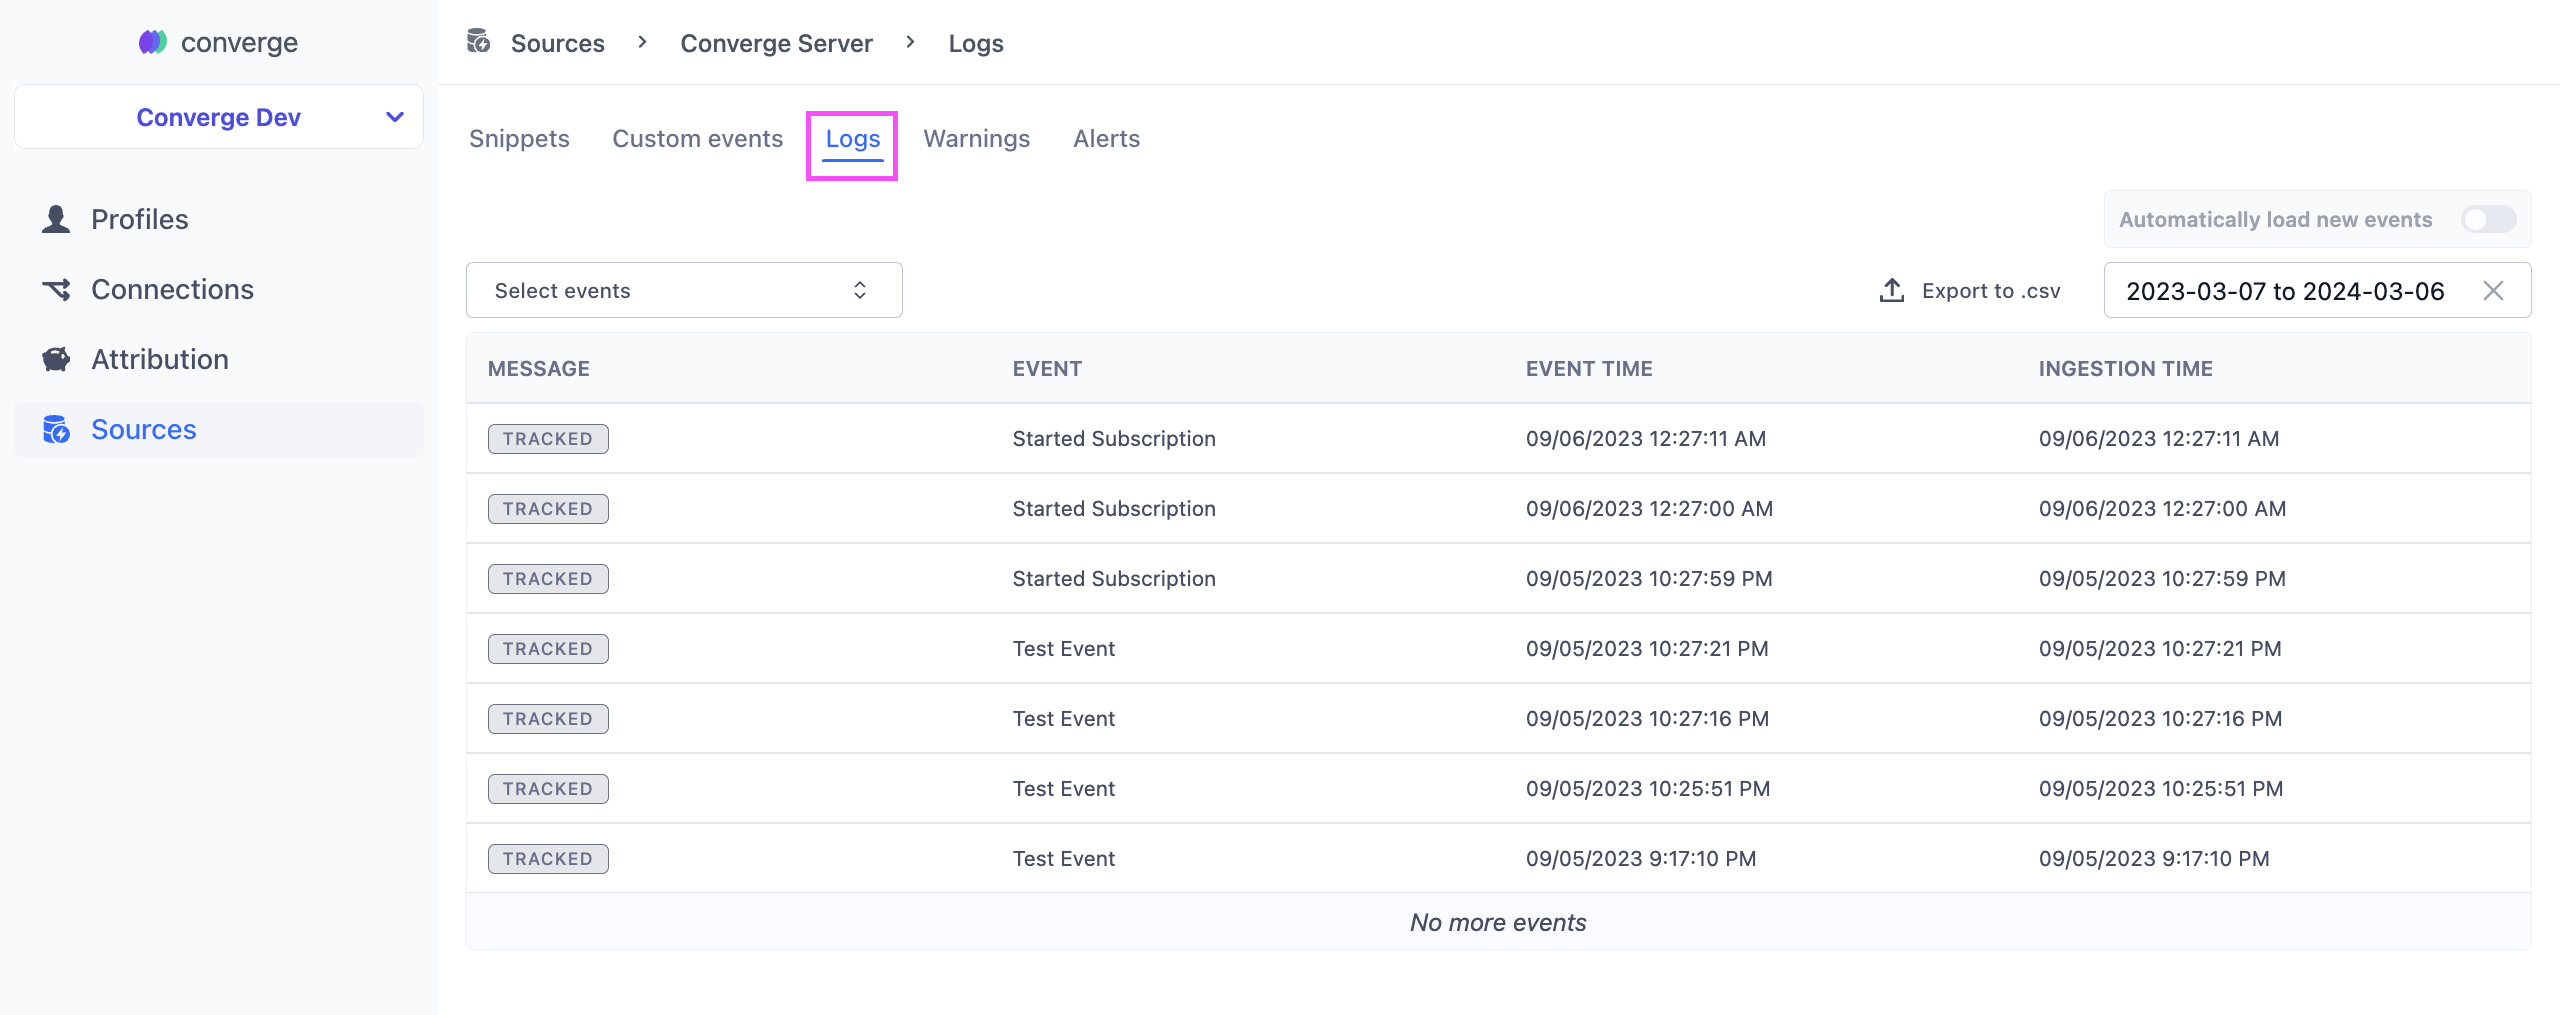Open the Select events dropdown
The image size is (2560, 1015).
pyautogui.click(x=684, y=290)
